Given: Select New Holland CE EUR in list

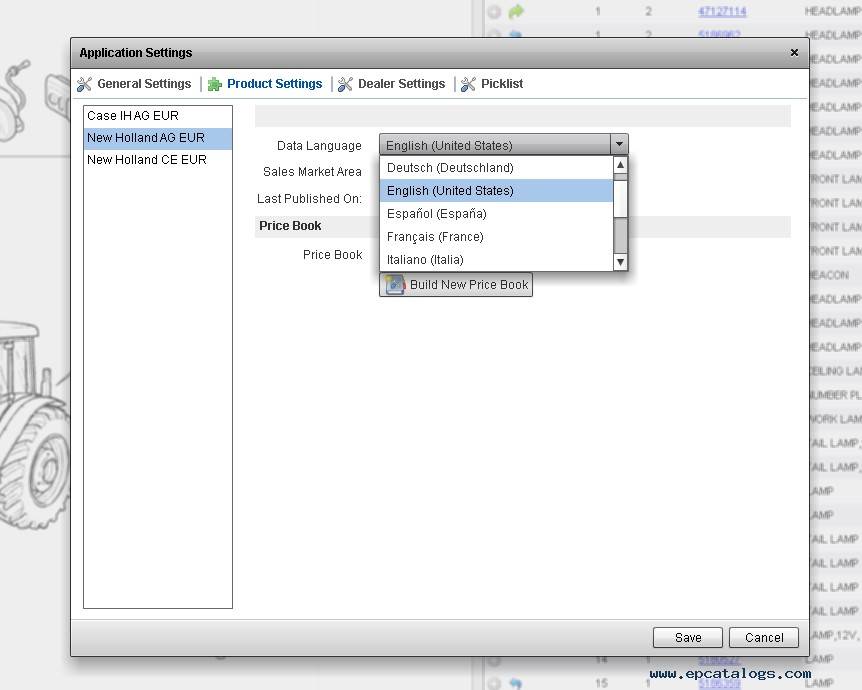Looking at the screenshot, I should coord(147,160).
